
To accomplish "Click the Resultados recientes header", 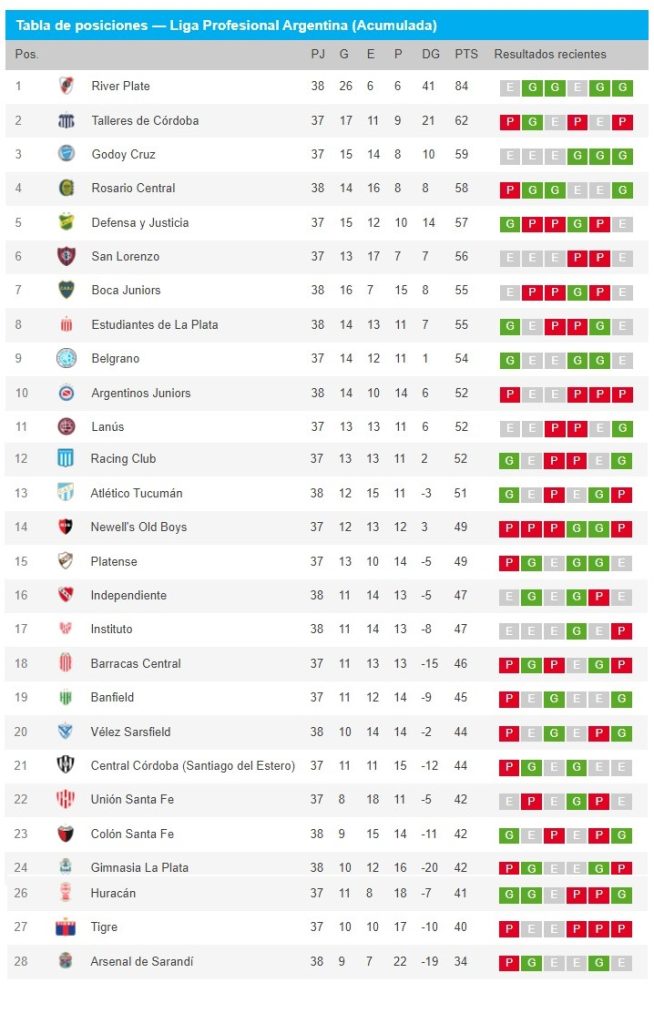I will pos(550,54).
